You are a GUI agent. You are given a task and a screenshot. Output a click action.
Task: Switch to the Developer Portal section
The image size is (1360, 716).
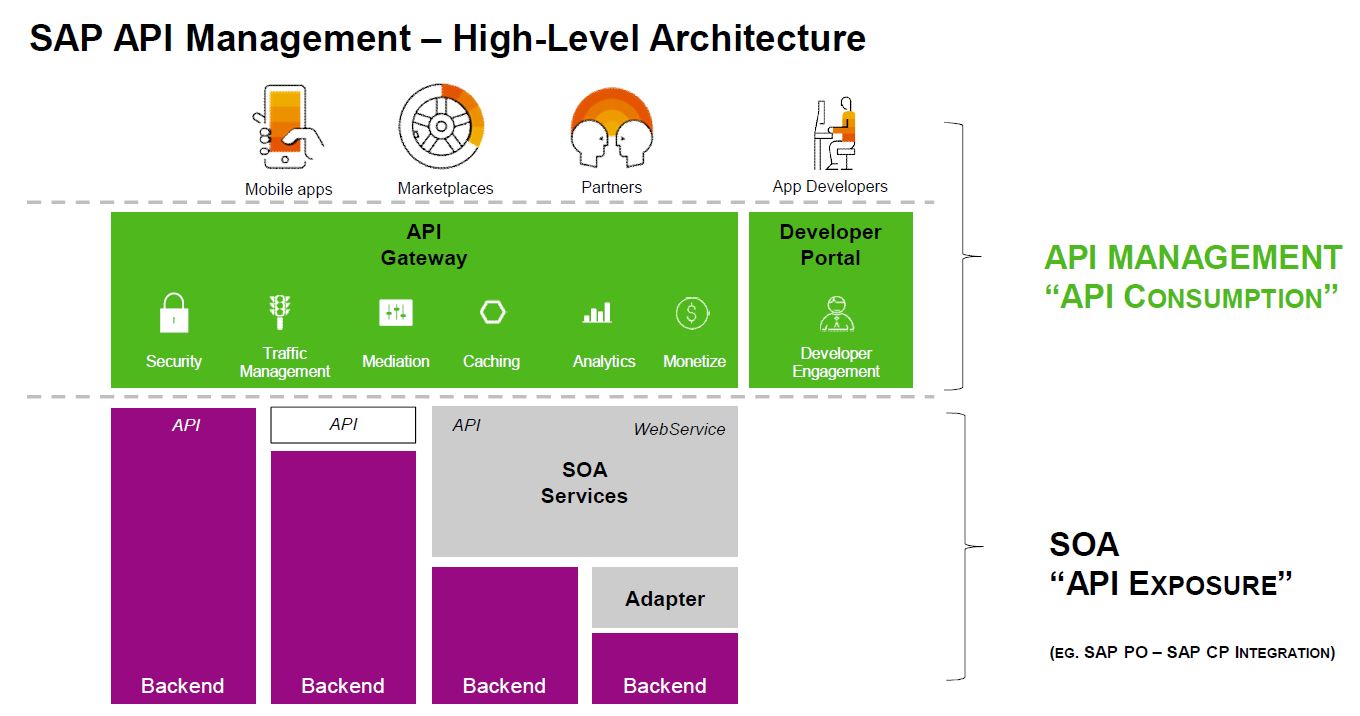pyautogui.click(x=830, y=244)
